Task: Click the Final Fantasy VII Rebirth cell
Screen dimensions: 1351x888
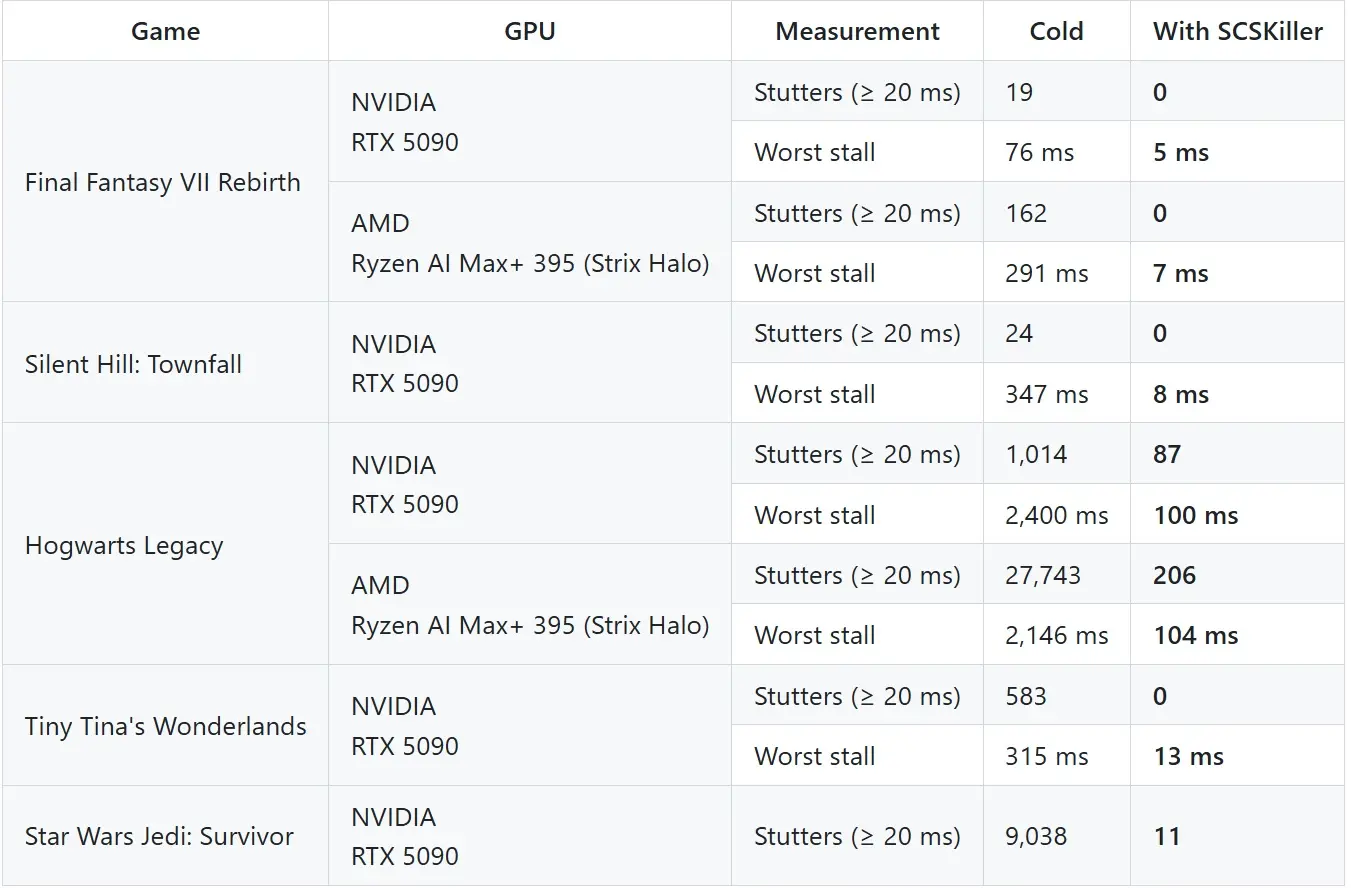Action: pos(163,182)
